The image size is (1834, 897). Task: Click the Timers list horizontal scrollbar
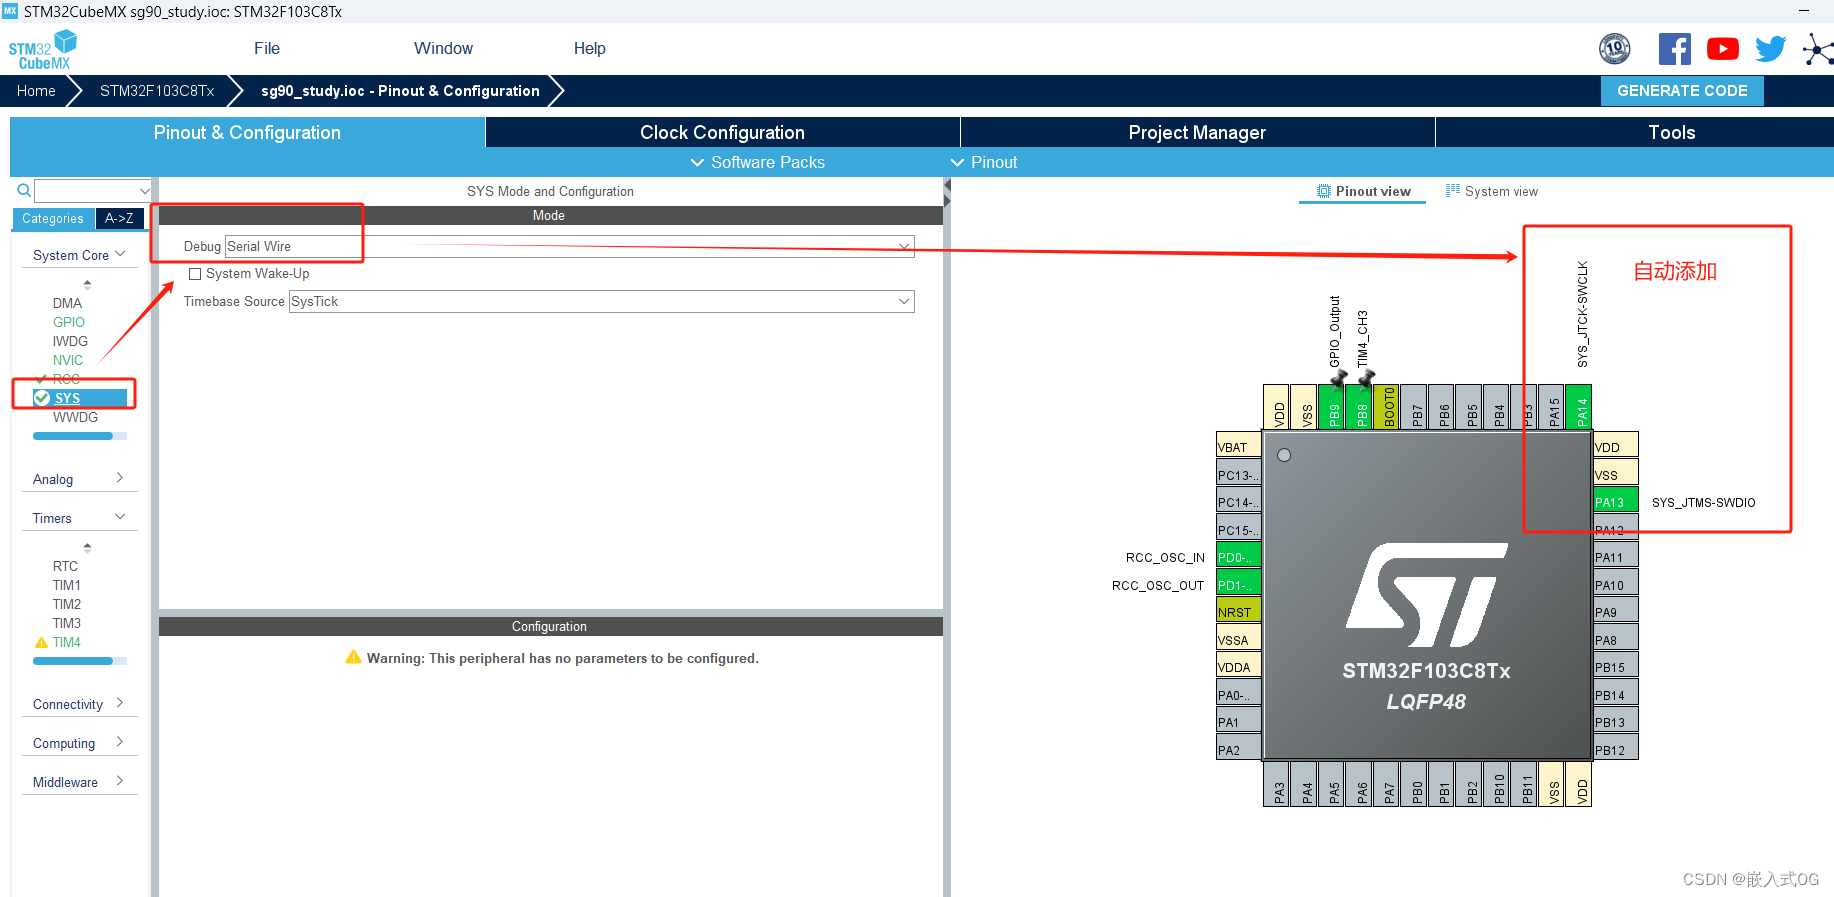79,661
